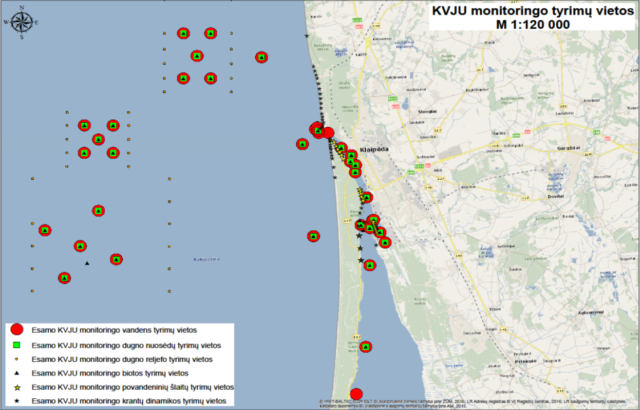Viewport: 640px width, 410px height.
Task: Select the green square sediment legend symbol
Action: click(x=16, y=345)
